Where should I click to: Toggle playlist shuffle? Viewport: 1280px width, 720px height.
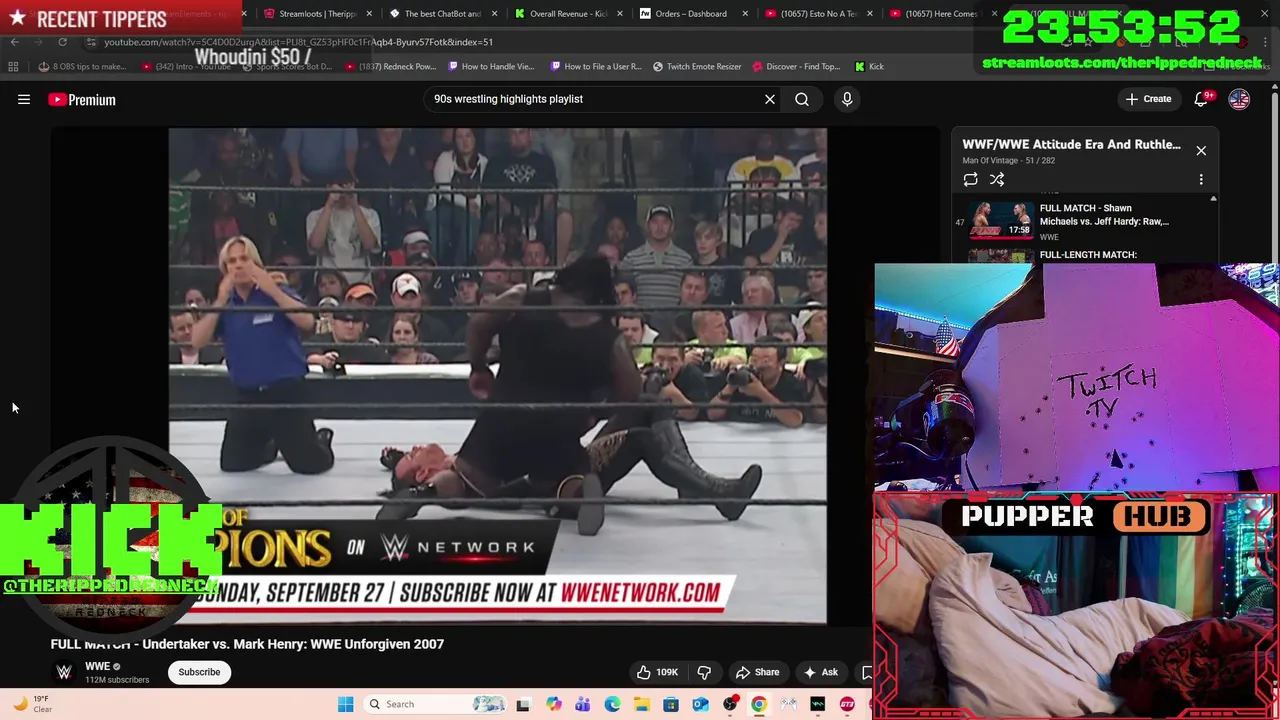[x=997, y=180]
